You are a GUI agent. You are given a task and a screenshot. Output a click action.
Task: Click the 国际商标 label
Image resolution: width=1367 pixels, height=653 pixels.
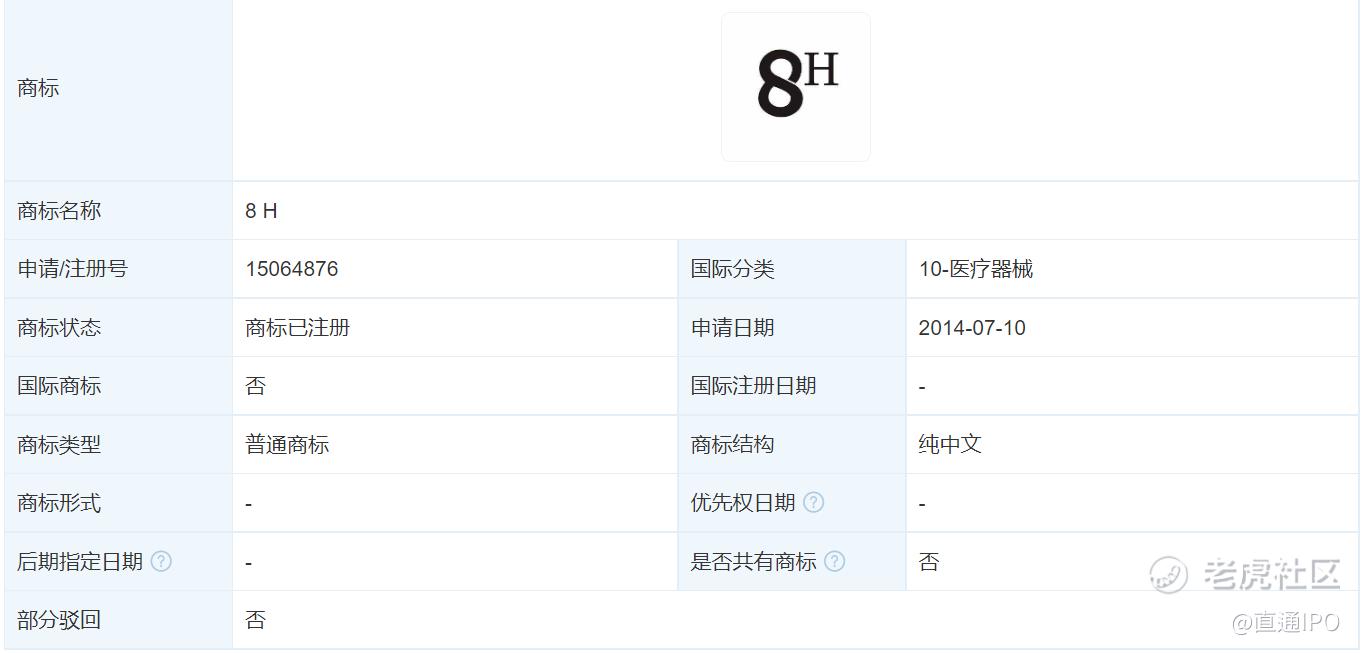coord(59,386)
